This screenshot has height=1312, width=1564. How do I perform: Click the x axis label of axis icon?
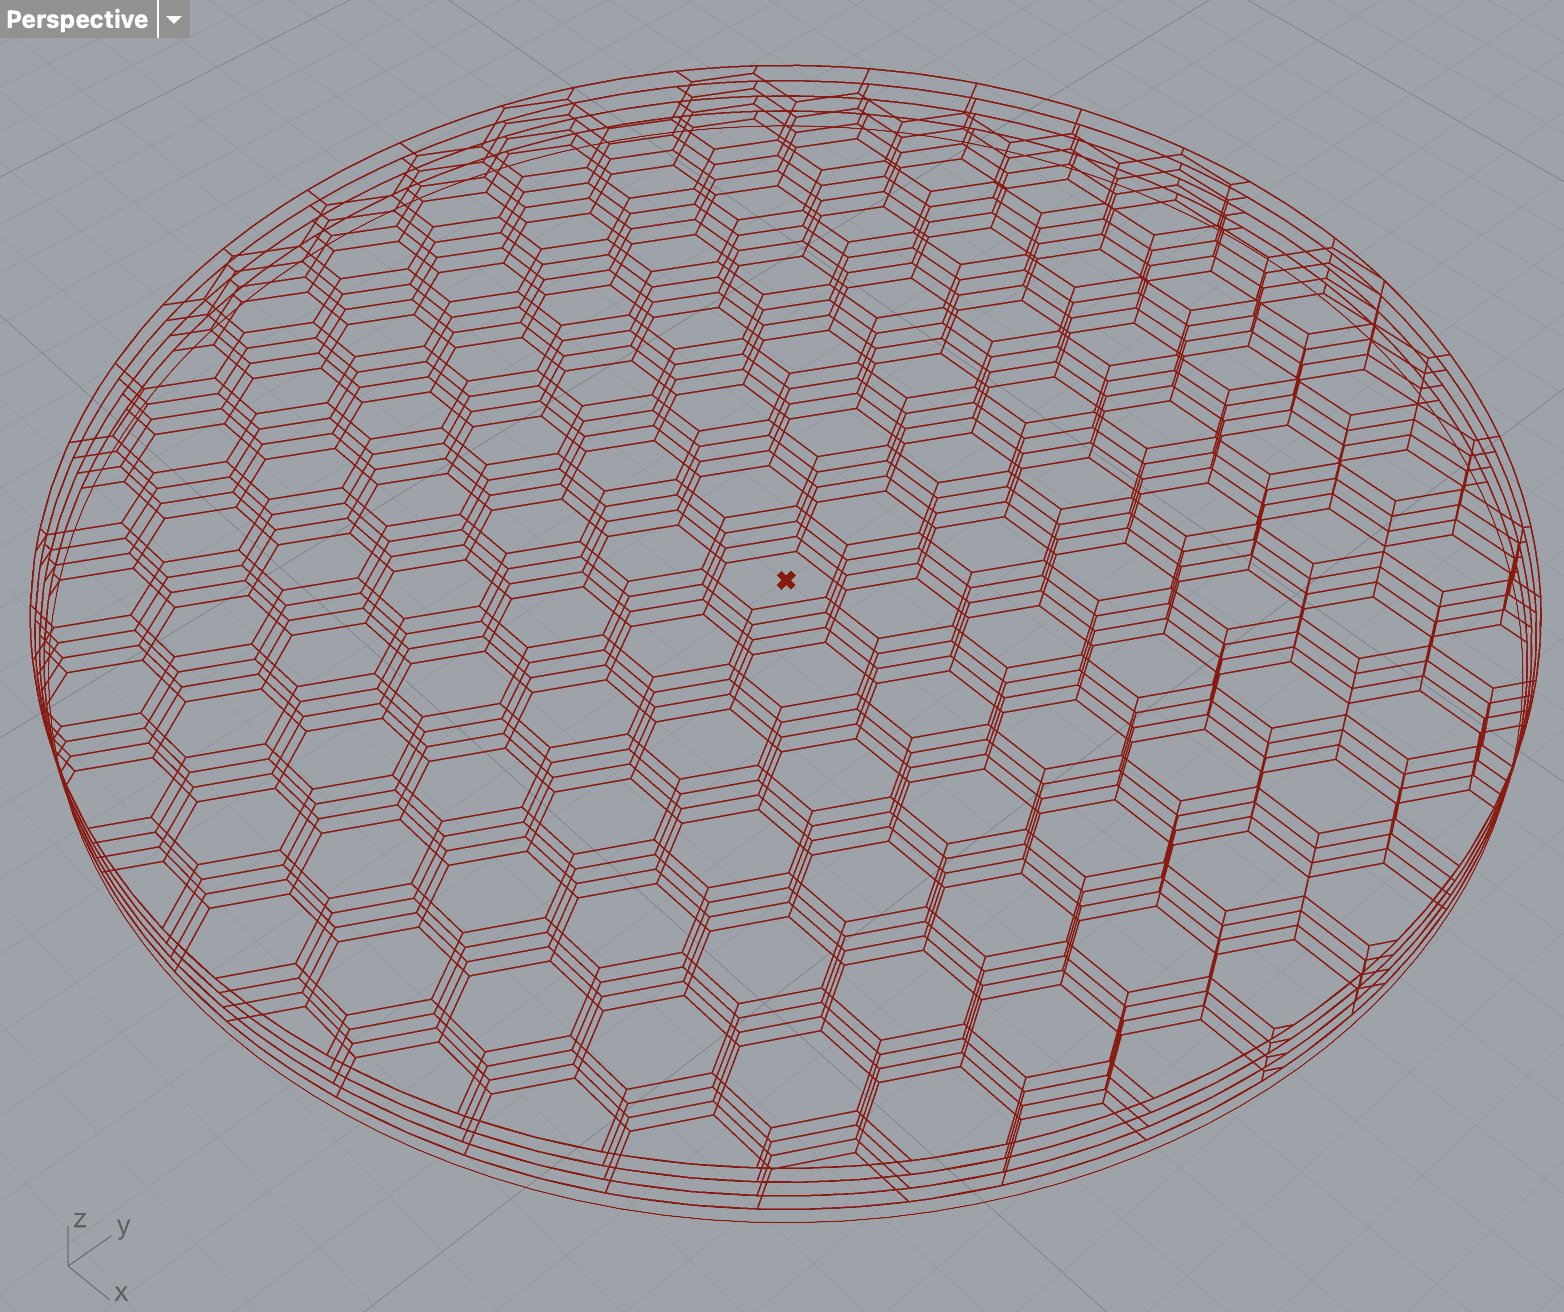tap(121, 1292)
